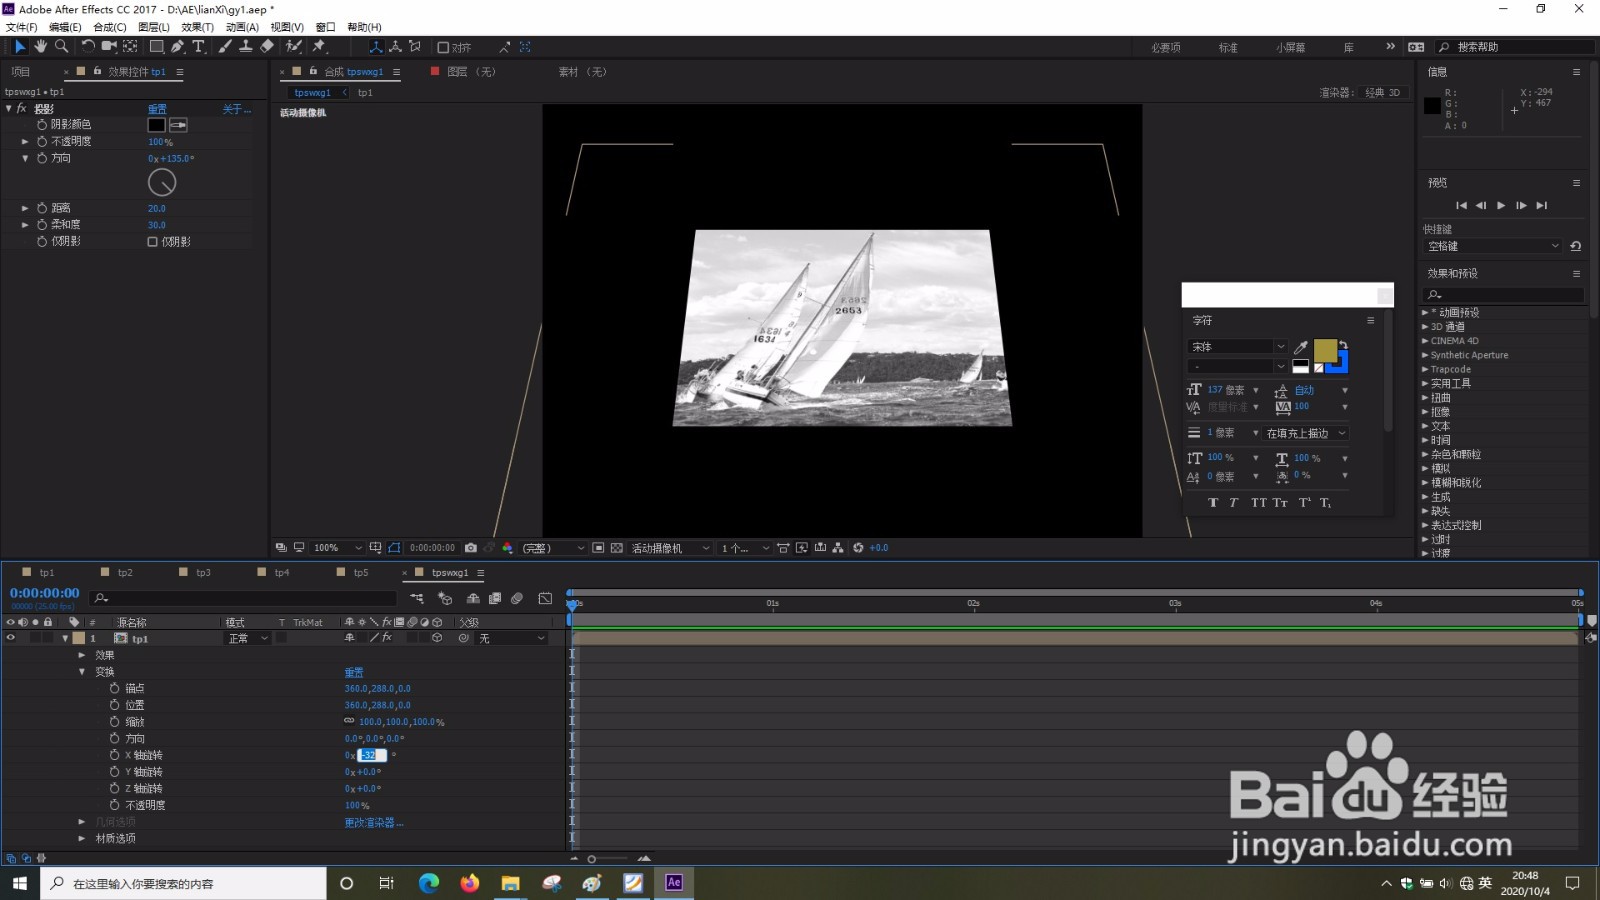Open the viewer magnification dropdown showing 100%
The height and width of the screenshot is (900, 1600).
337,548
